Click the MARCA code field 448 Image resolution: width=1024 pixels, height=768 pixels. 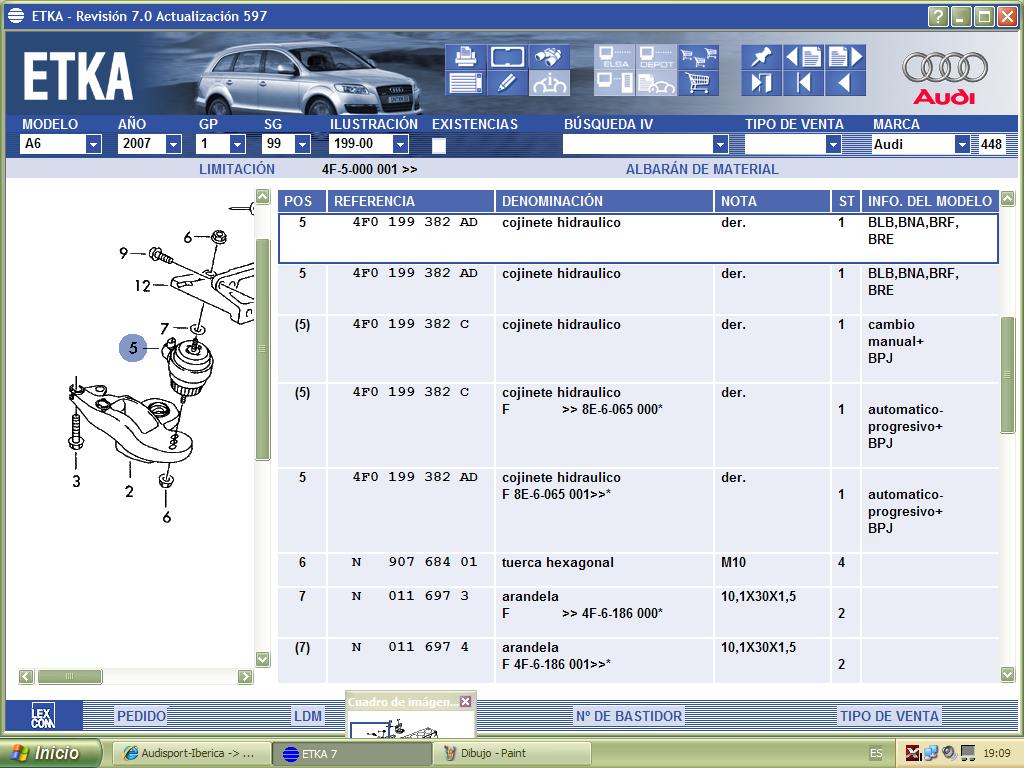pos(990,144)
